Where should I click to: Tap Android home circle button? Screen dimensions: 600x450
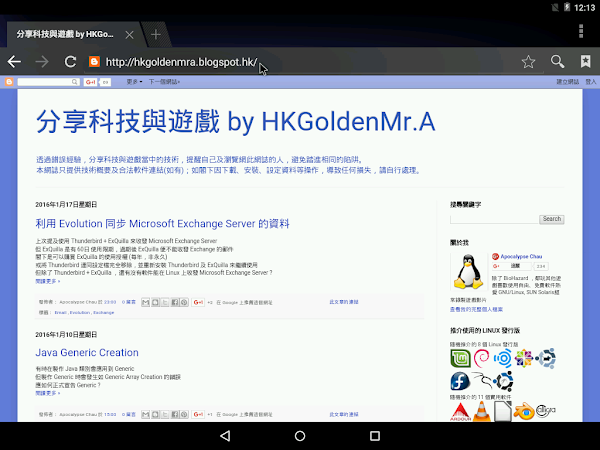[300, 436]
